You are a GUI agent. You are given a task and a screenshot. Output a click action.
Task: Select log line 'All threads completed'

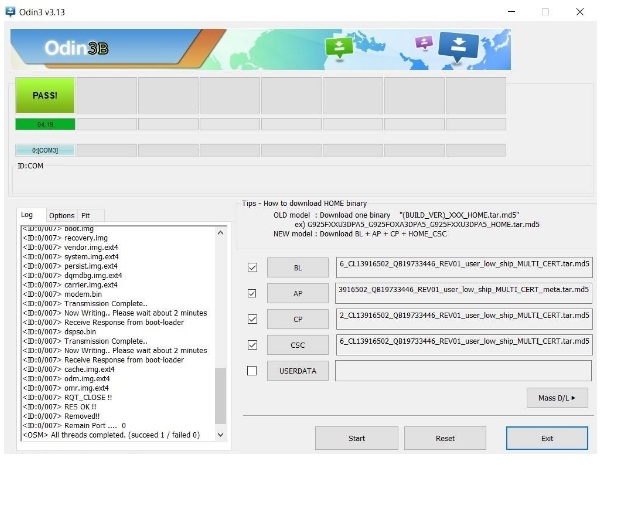[111, 435]
